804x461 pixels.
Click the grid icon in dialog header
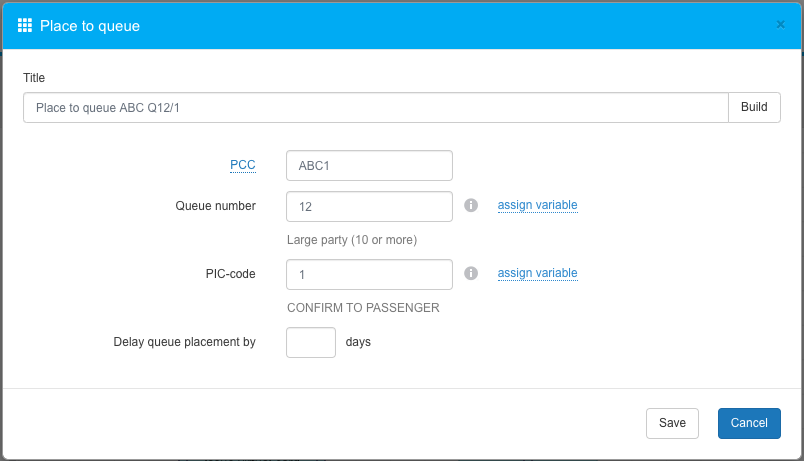25,25
